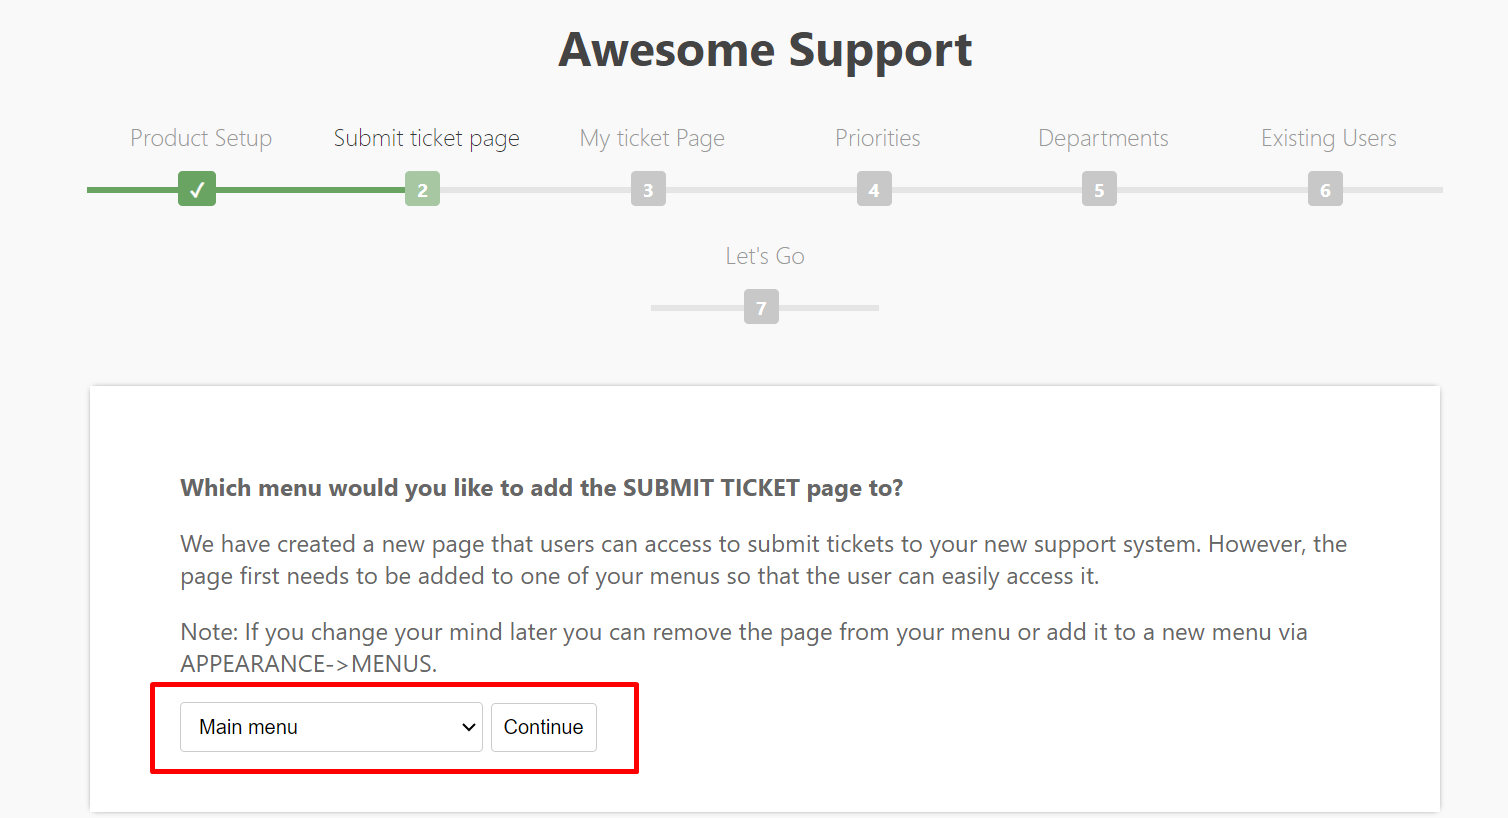This screenshot has height=818, width=1508.
Task: Click the Let's Go step label
Action: [x=764, y=256]
